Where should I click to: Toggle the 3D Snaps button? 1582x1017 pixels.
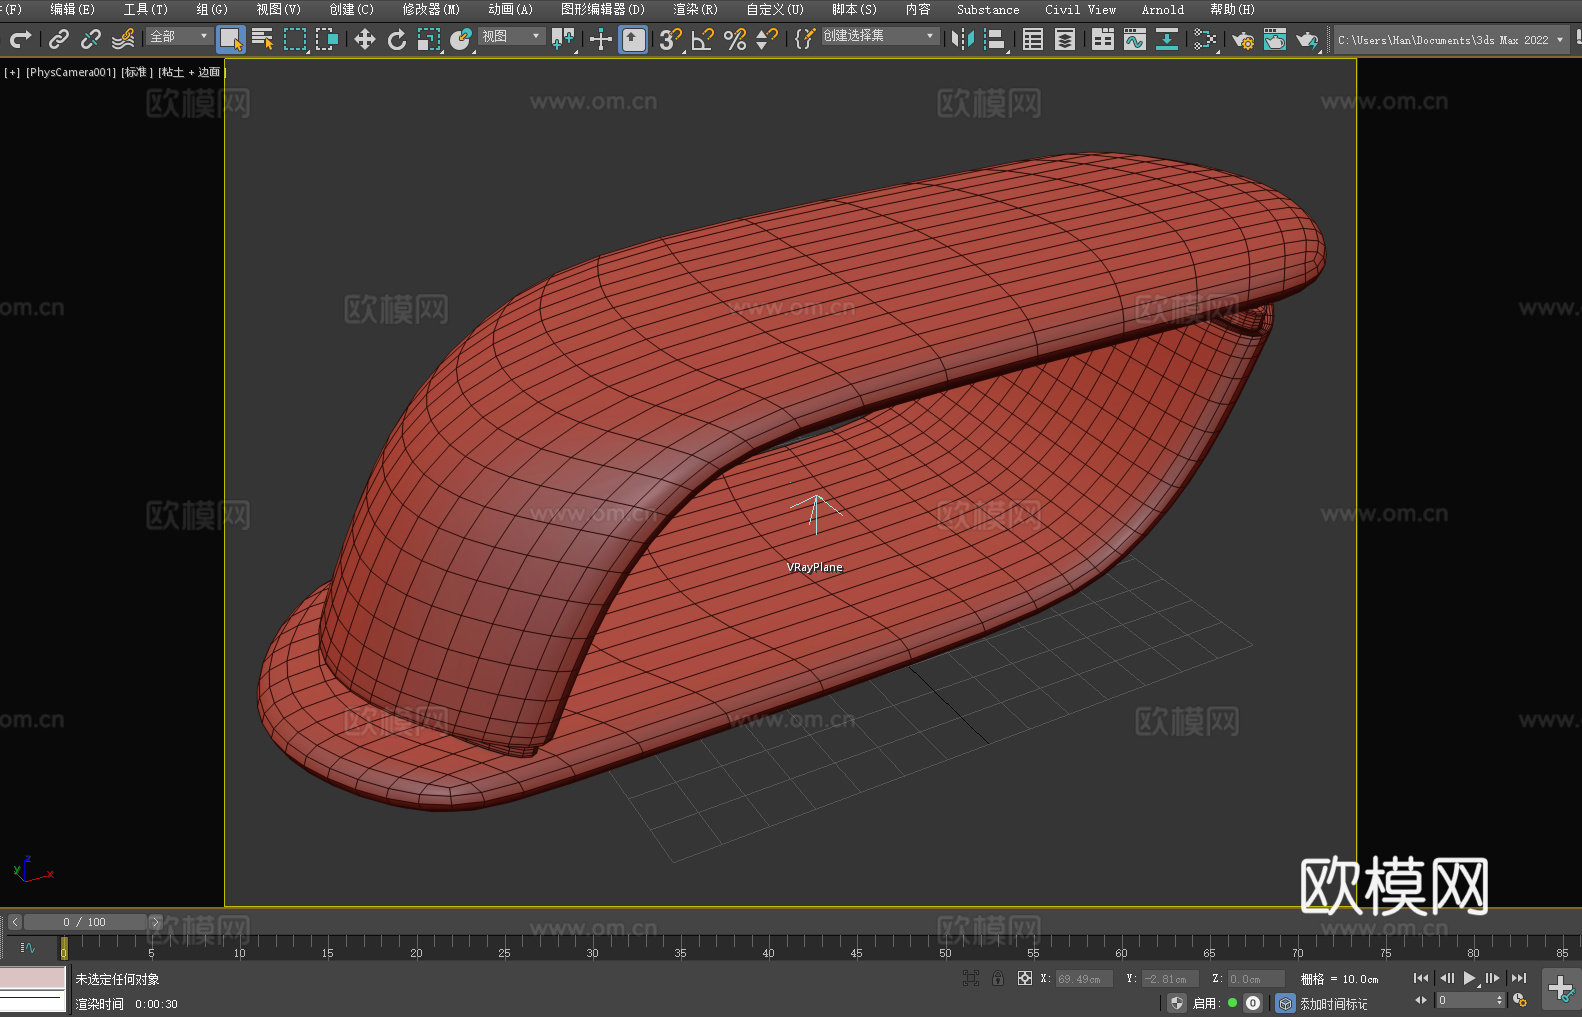coord(670,39)
